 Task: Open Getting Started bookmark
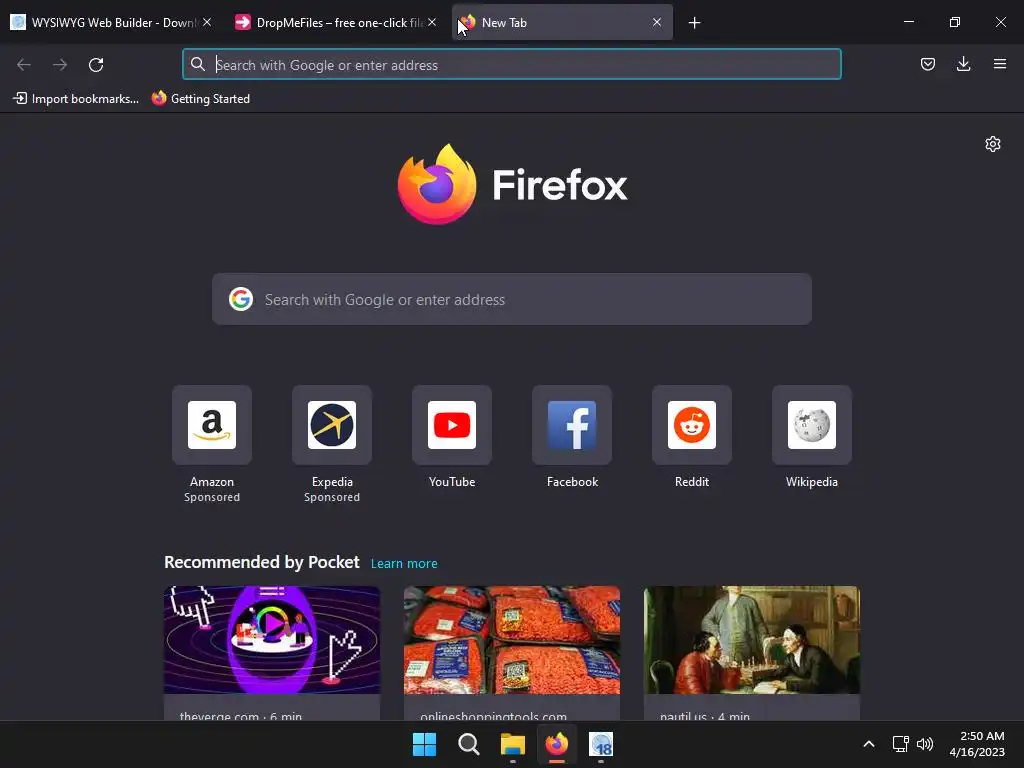click(201, 99)
